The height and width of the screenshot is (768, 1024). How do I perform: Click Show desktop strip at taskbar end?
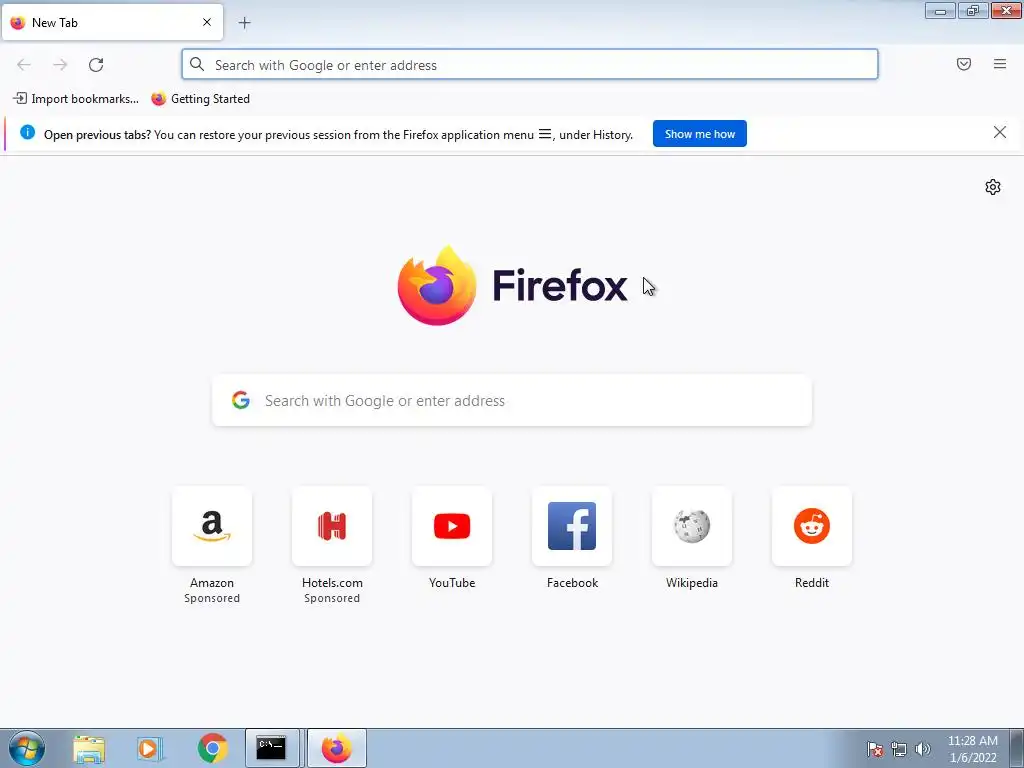(x=1016, y=748)
